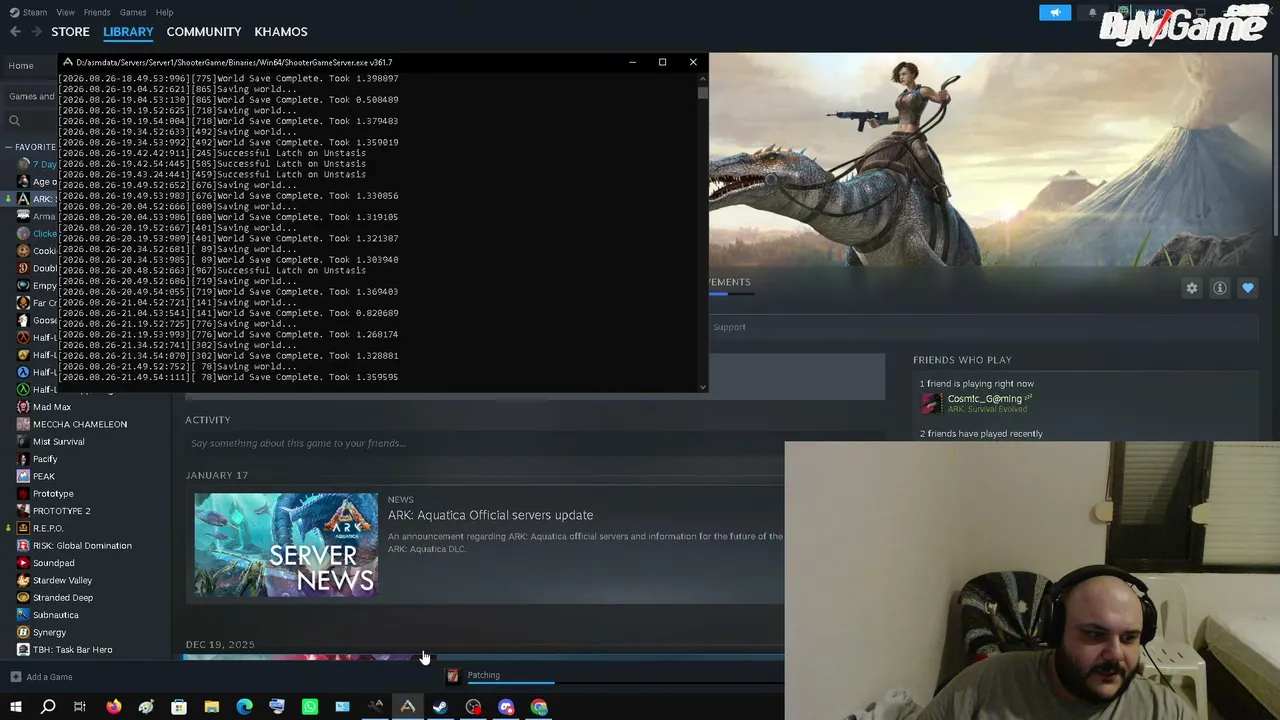Image resolution: width=1280 pixels, height=720 pixels.
Task: Select the Subnautica game icon
Action: click(x=24, y=615)
